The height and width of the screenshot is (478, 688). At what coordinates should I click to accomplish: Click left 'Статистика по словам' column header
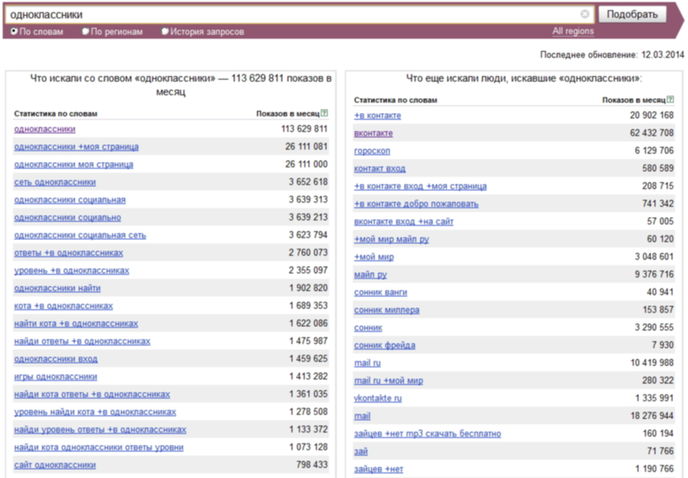[x=55, y=114]
